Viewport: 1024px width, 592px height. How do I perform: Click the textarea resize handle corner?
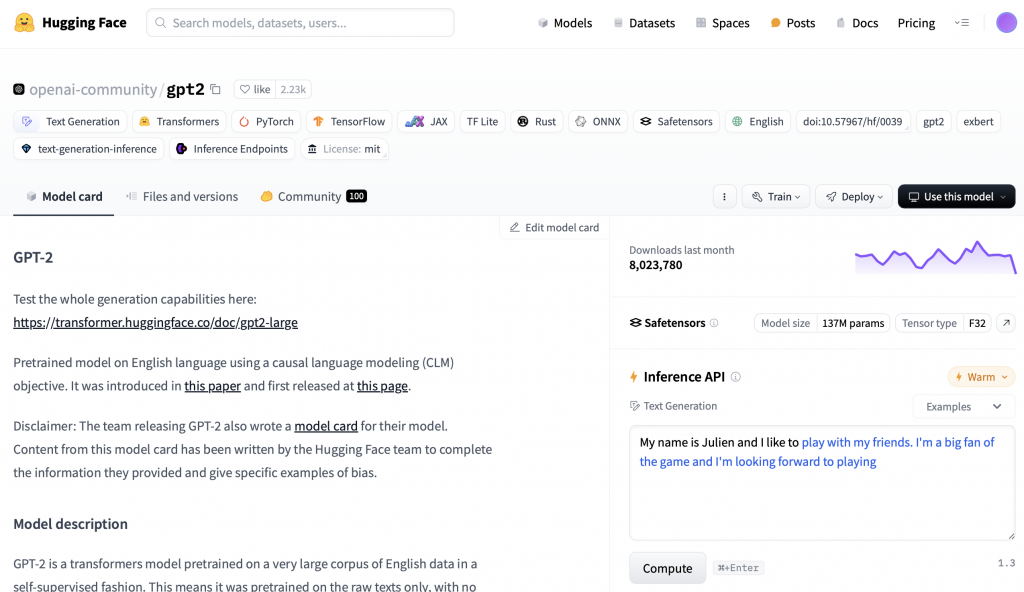click(x=1011, y=536)
